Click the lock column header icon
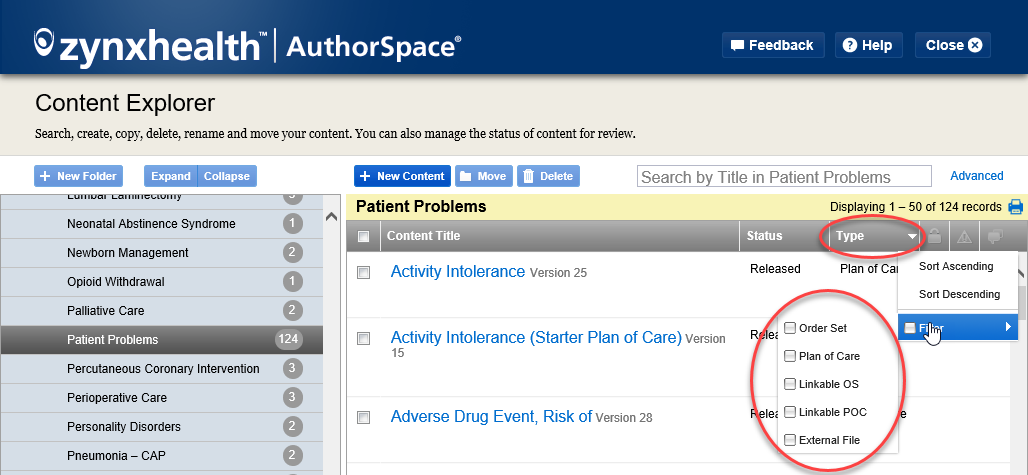1028x475 pixels. pyautogui.click(x=934, y=236)
